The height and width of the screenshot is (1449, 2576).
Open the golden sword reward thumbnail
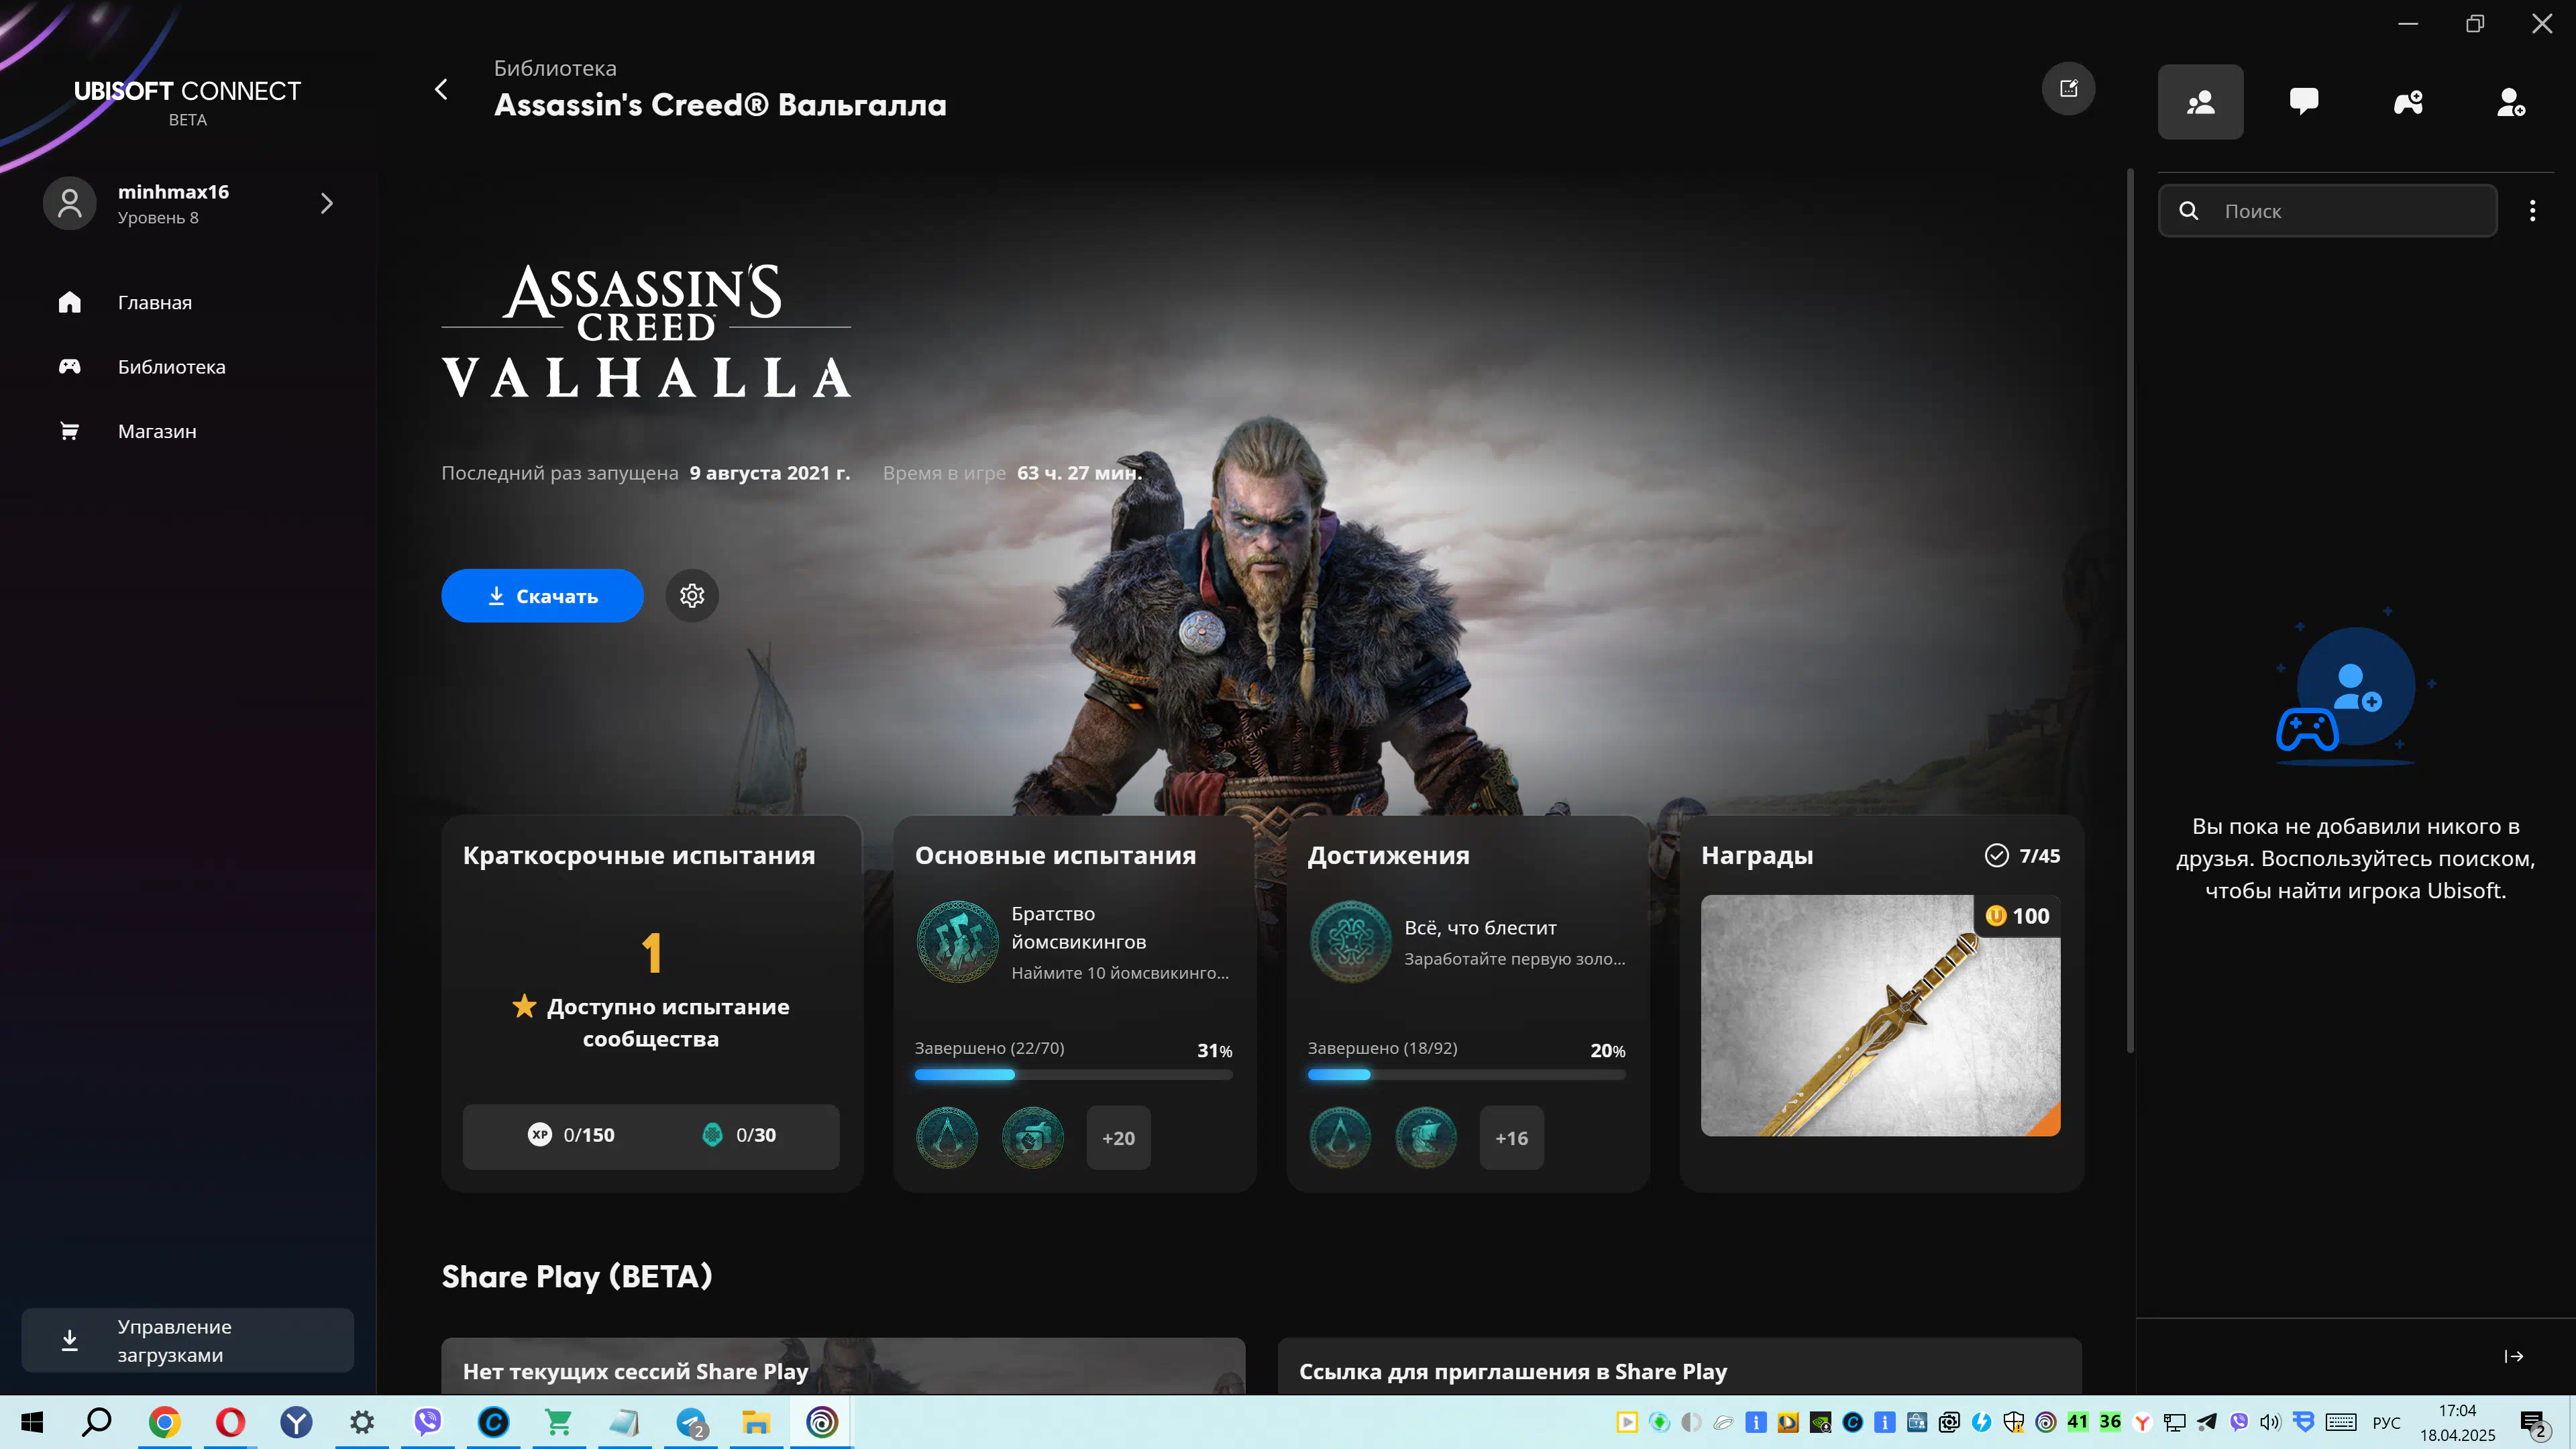[x=1880, y=1015]
